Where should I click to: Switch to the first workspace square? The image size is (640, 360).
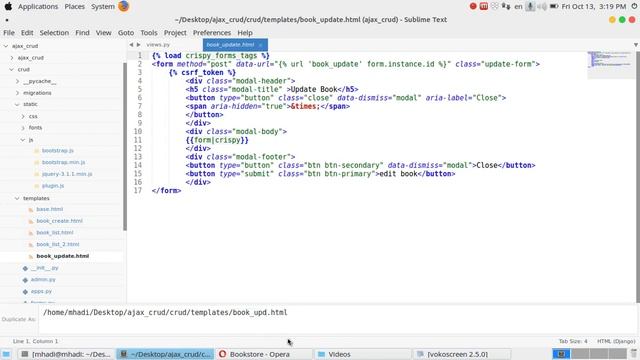tap(561, 354)
